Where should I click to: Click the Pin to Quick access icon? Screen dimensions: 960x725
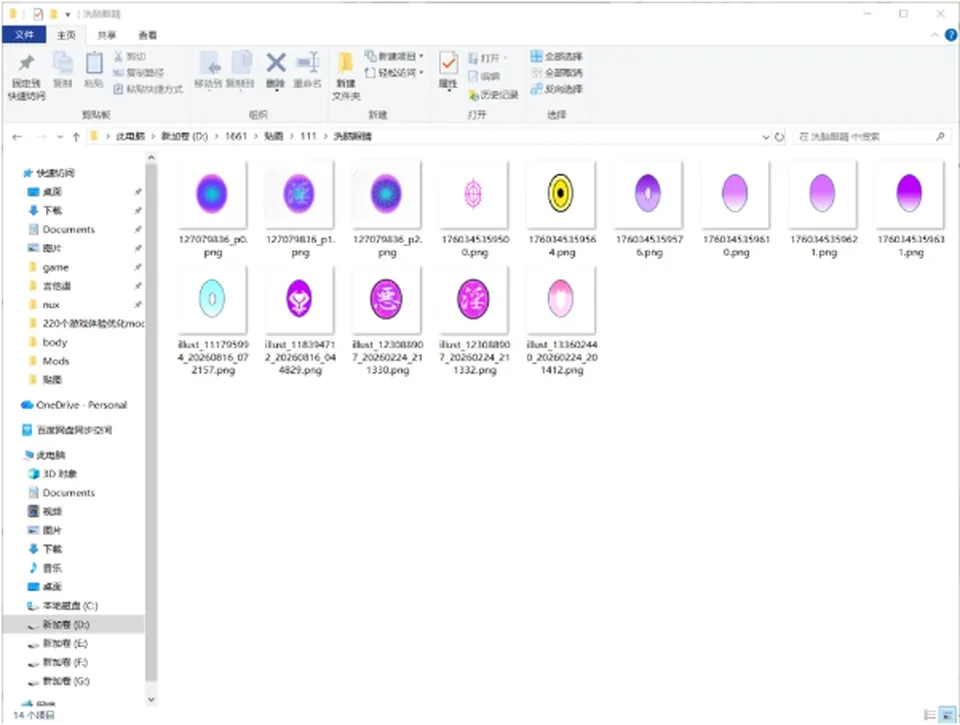[x=26, y=63]
